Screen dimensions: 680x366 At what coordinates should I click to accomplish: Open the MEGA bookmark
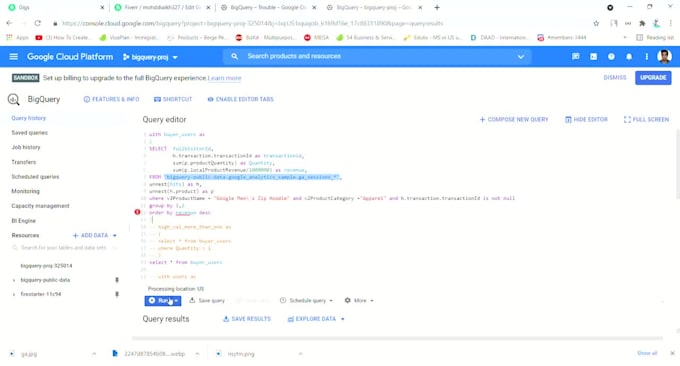[317, 38]
